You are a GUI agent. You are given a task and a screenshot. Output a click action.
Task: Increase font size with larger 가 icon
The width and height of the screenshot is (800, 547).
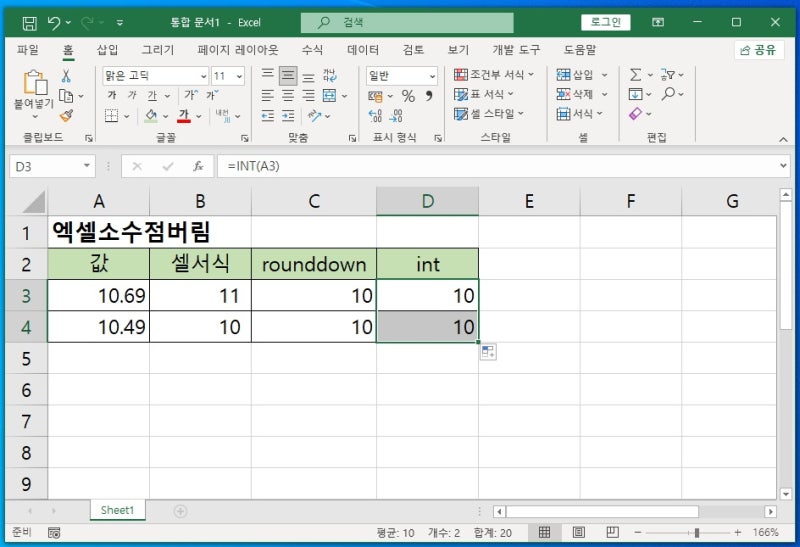191,95
